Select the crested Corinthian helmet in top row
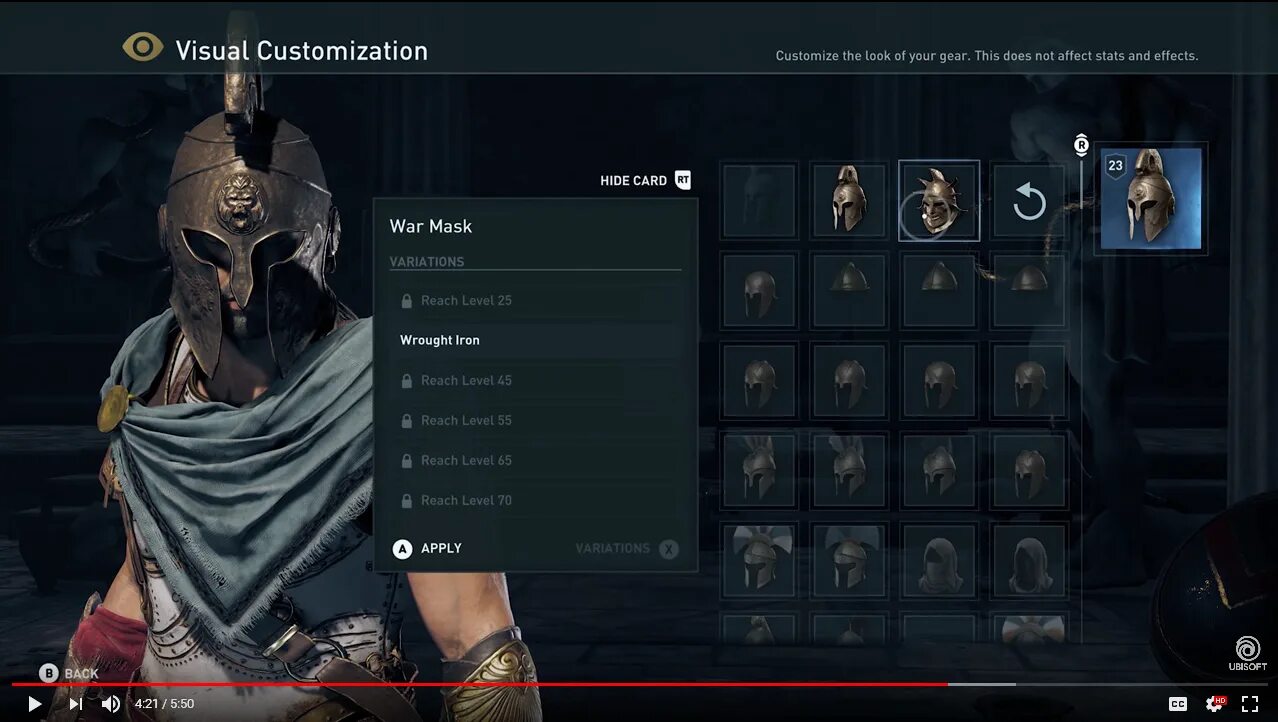The height and width of the screenshot is (722, 1278). (x=849, y=202)
